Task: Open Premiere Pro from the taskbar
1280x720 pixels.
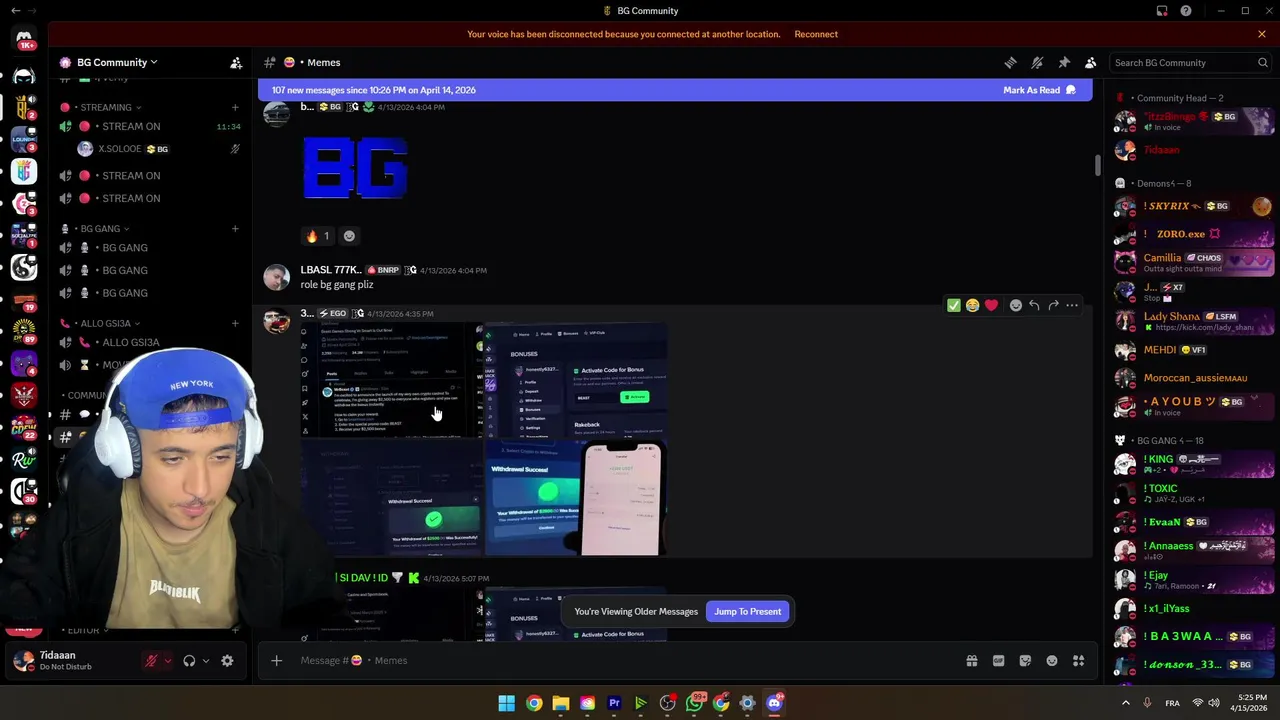Action: (x=614, y=703)
